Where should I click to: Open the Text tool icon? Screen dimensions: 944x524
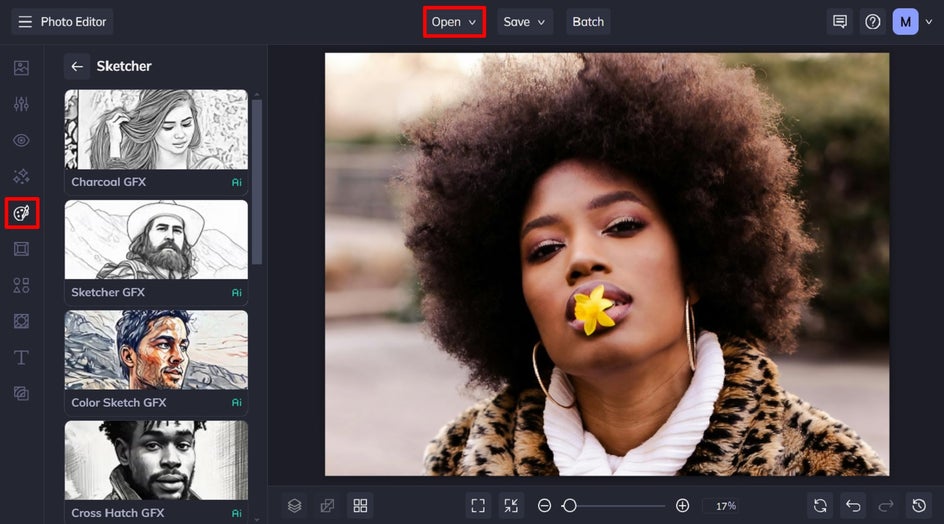[21, 358]
